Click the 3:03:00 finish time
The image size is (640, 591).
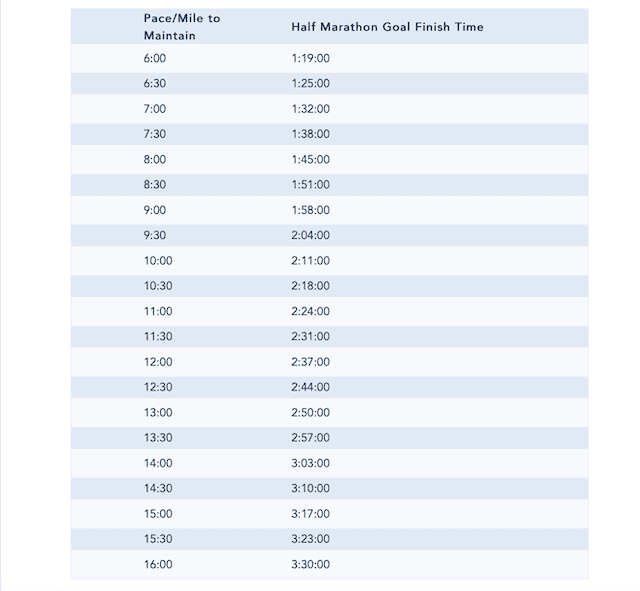point(311,463)
